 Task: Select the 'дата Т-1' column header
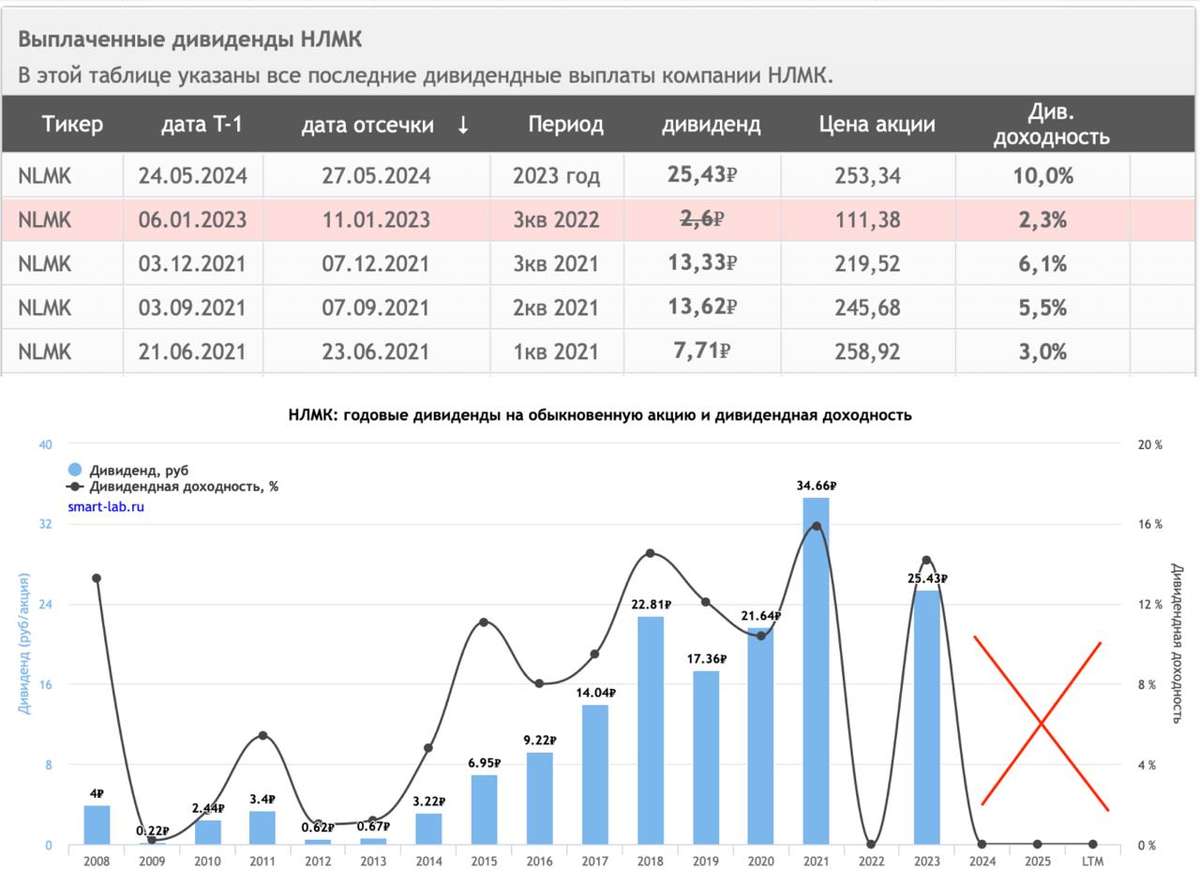coord(202,125)
